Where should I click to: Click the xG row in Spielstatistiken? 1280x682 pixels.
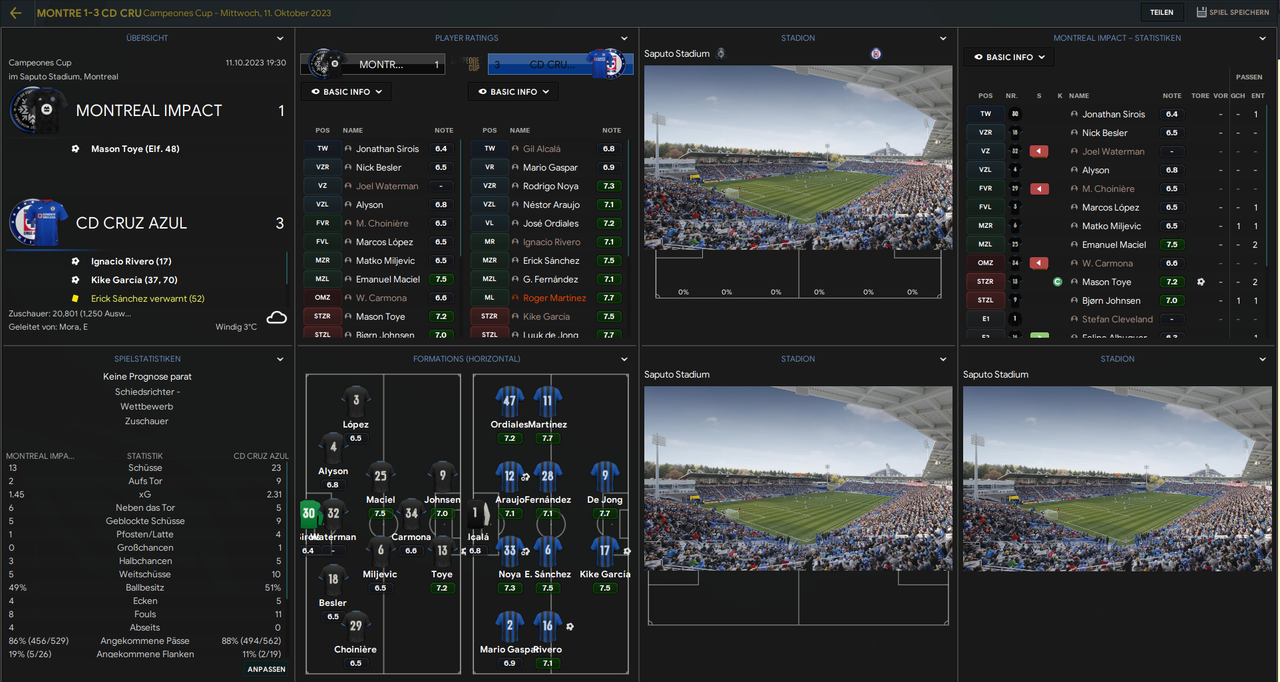147,494
